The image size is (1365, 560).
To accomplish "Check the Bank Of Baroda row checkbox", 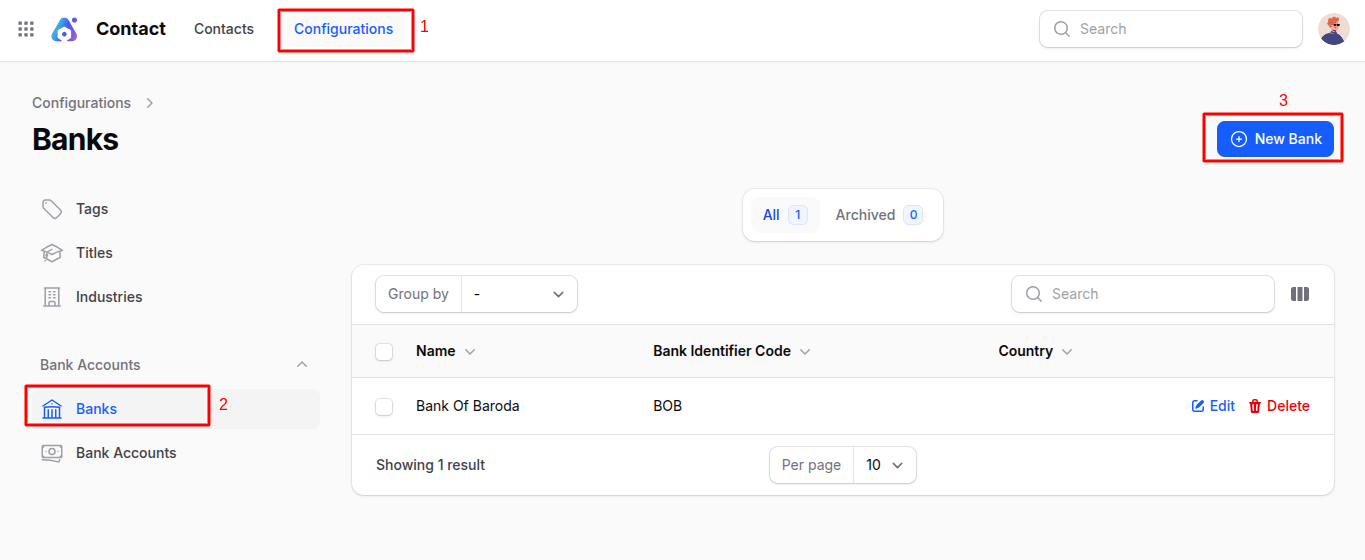I will [384, 407].
